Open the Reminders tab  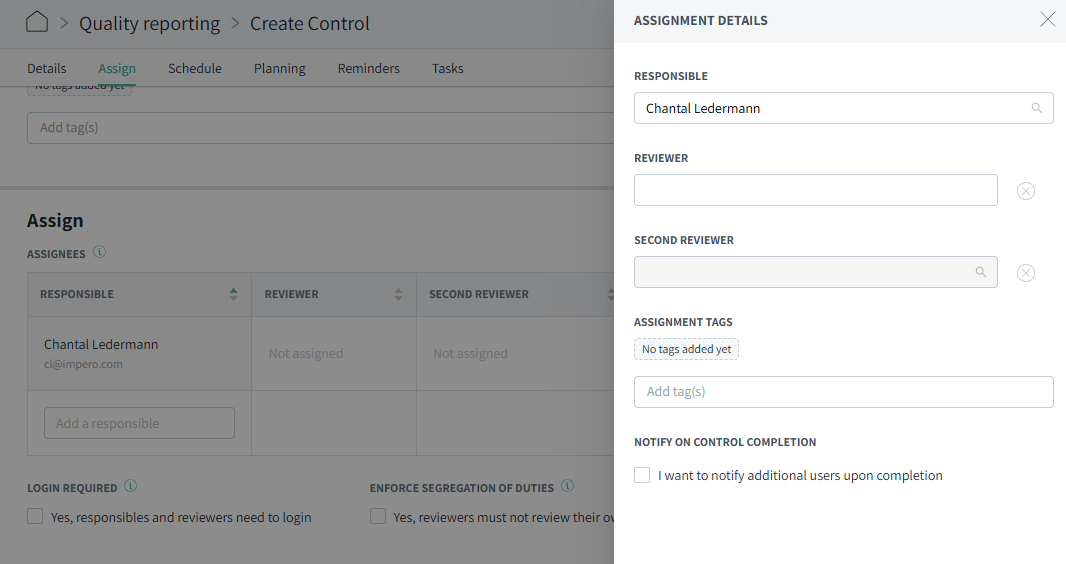click(368, 69)
